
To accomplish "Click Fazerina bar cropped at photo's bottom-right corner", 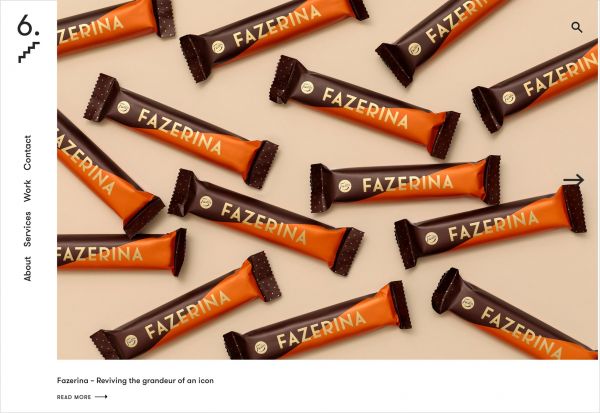I will pos(515,316).
